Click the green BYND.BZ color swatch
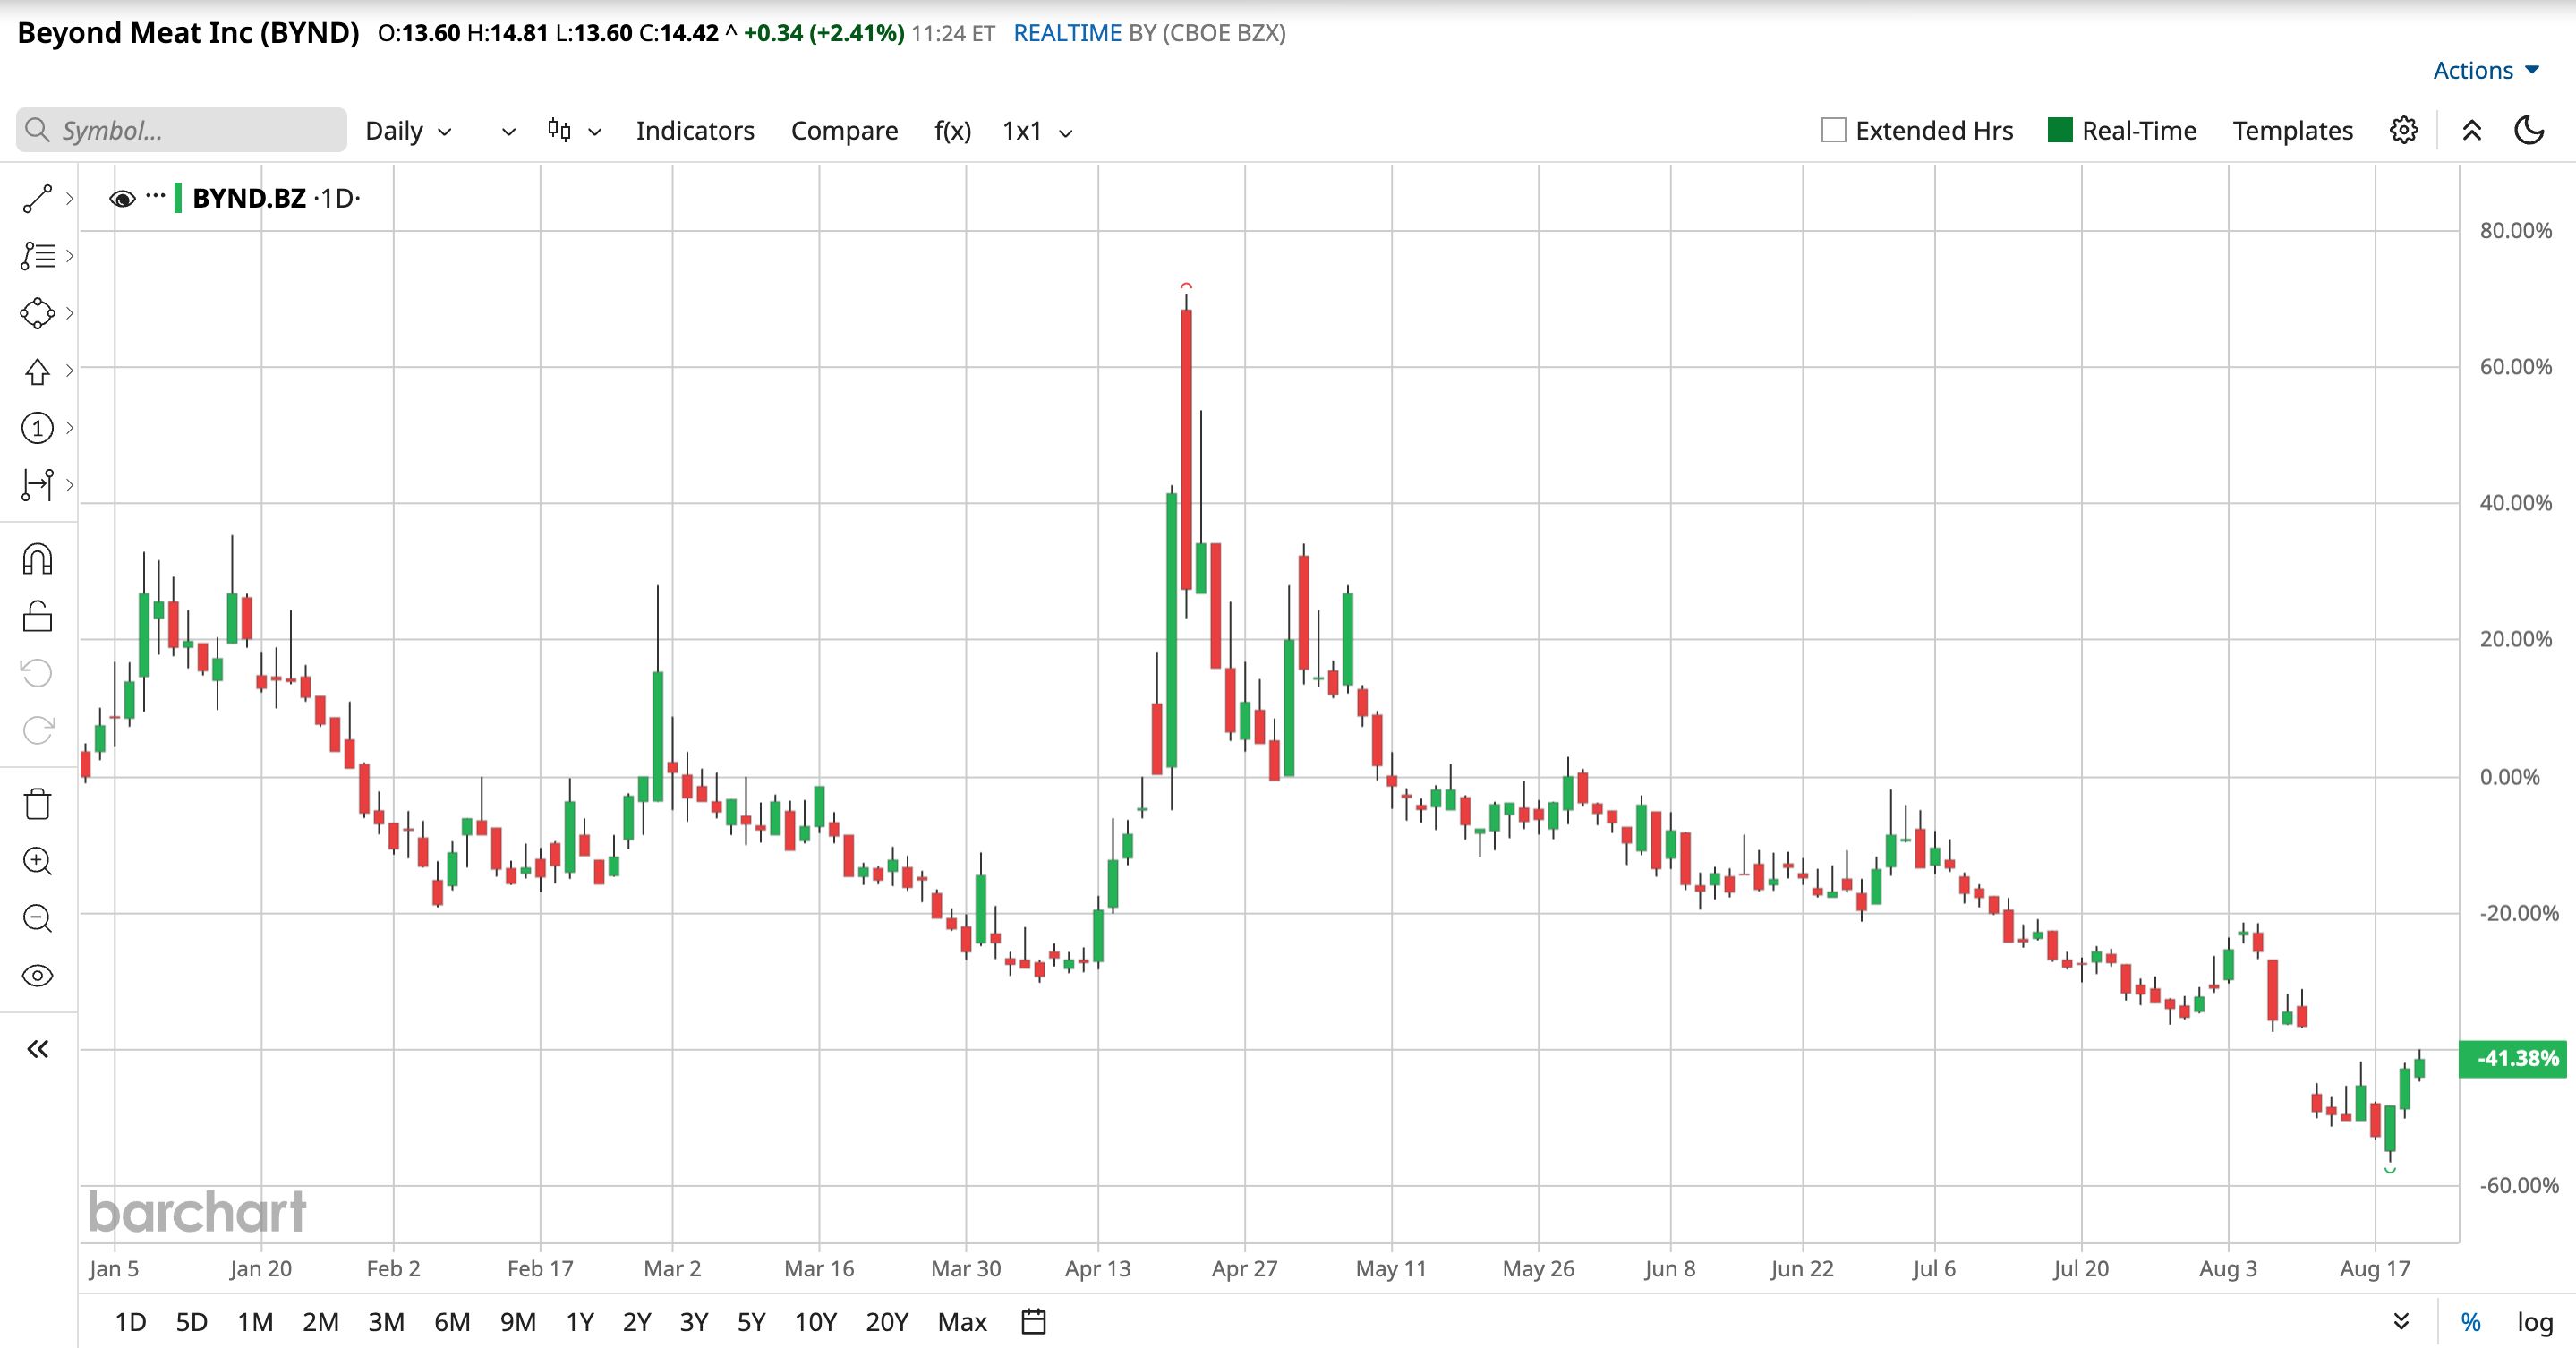 click(x=178, y=198)
